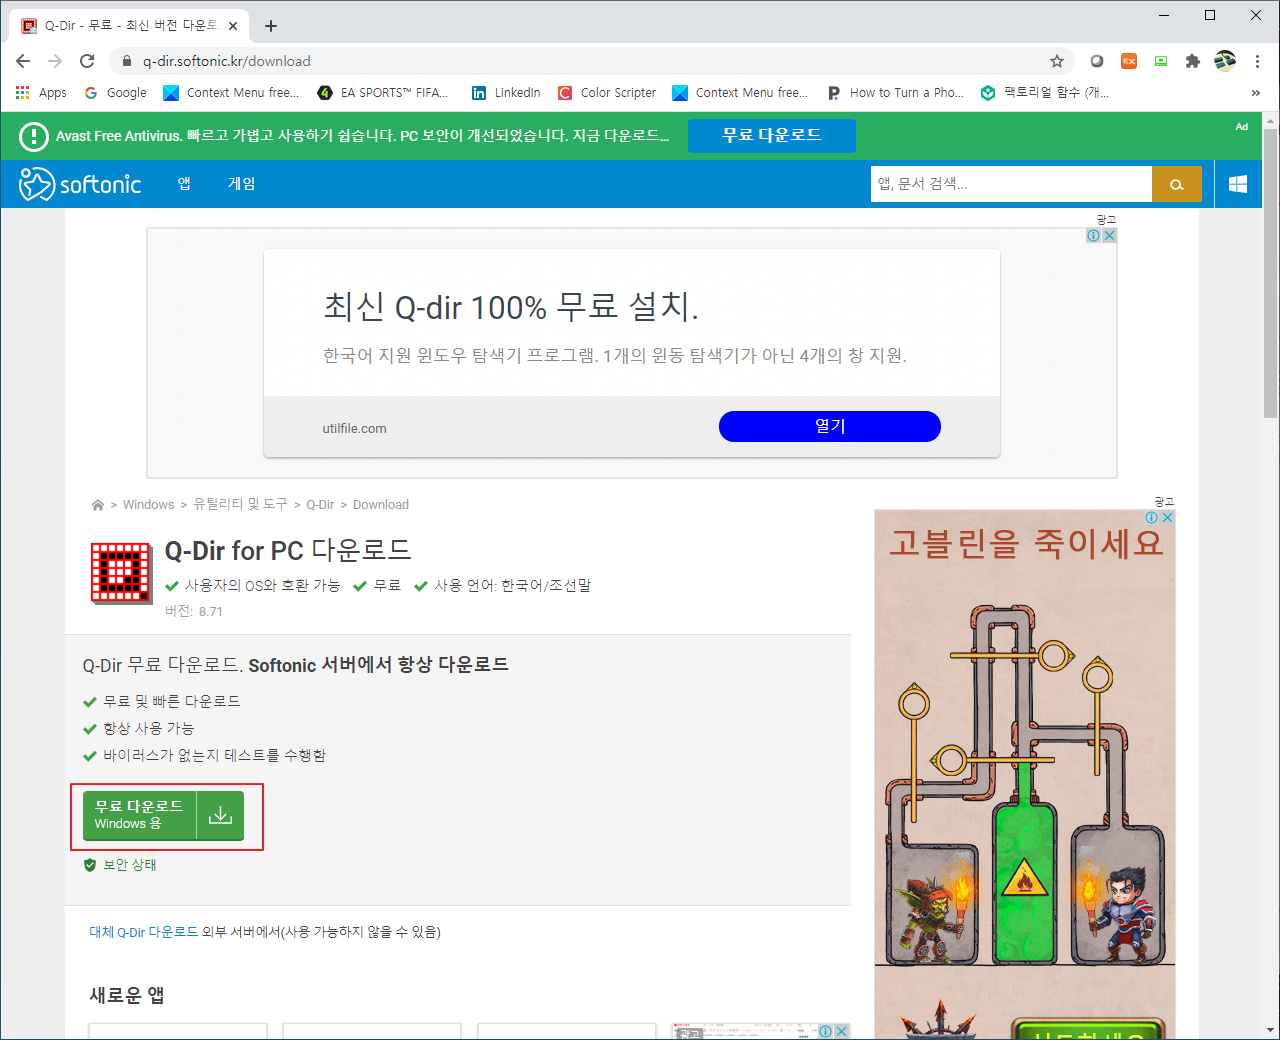Viewport: 1280px width, 1040px height.
Task: Open the Chrome extensions puzzle icon
Action: (1192, 61)
